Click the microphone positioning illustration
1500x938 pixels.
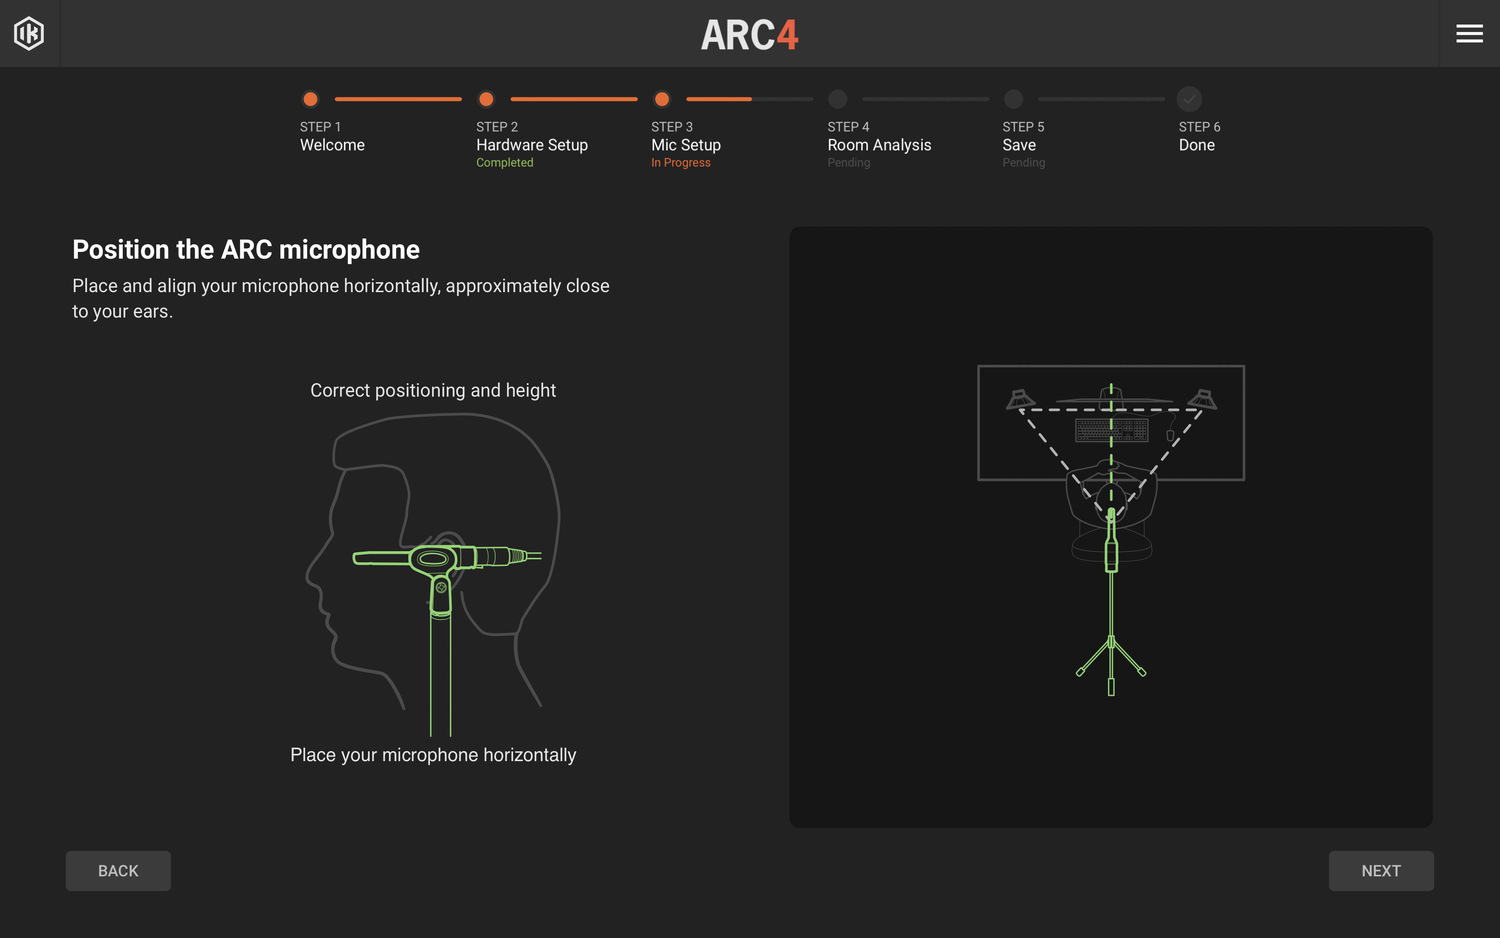click(433, 570)
